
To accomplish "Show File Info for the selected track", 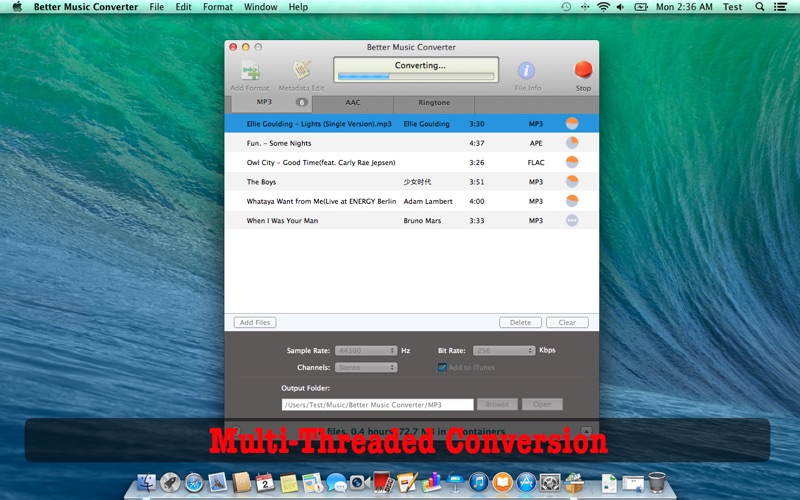I will coord(527,71).
